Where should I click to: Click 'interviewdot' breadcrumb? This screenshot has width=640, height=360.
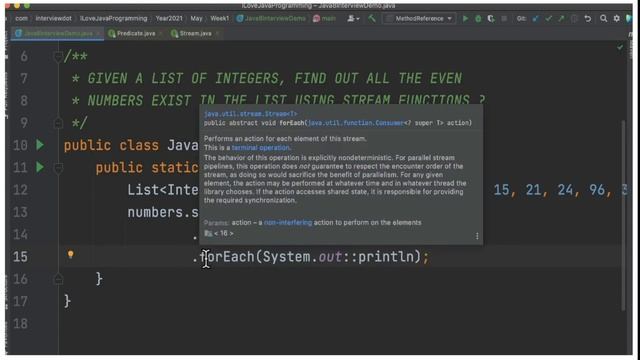tap(53, 19)
